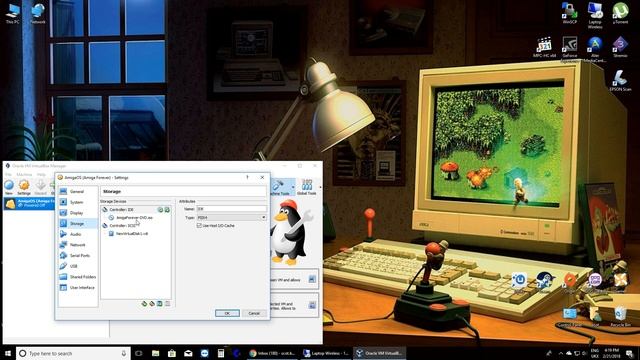Open Help menu in VirtualBox Manager
640x360 pixels.
41,174
